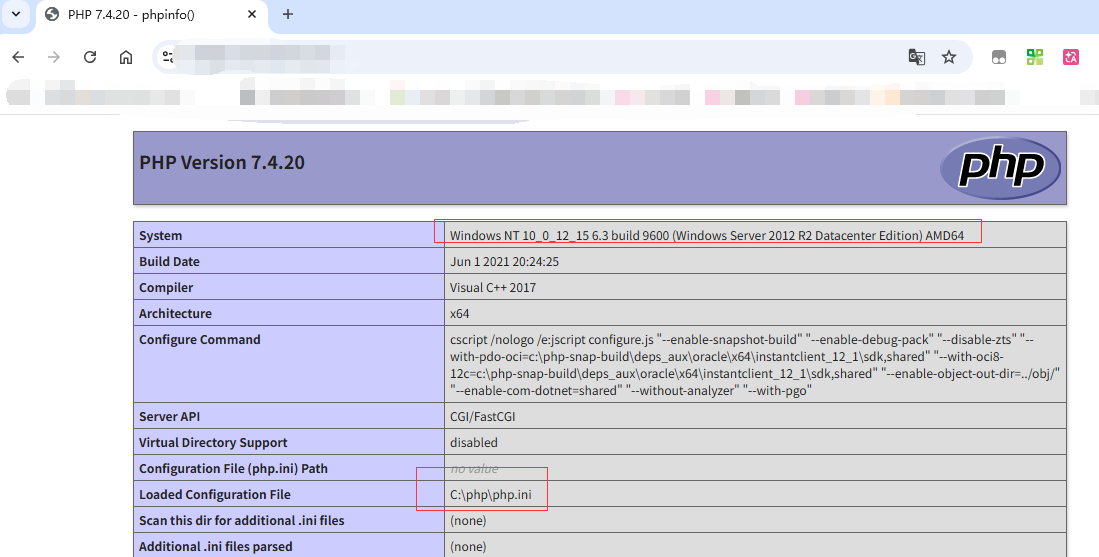The image size is (1099, 557).
Task: Close the PHP 7.4.20 phpinfo tab
Action: coord(250,14)
